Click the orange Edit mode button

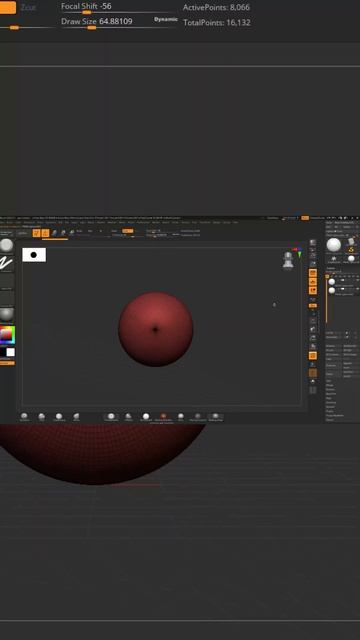pyautogui.click(x=36, y=233)
